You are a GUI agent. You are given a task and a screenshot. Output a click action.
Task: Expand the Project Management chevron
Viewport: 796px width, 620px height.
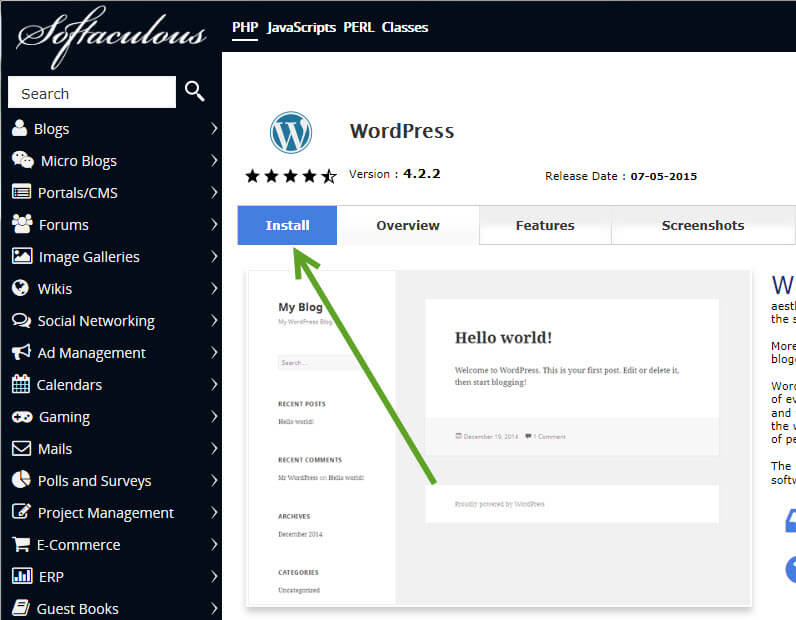[x=214, y=512]
